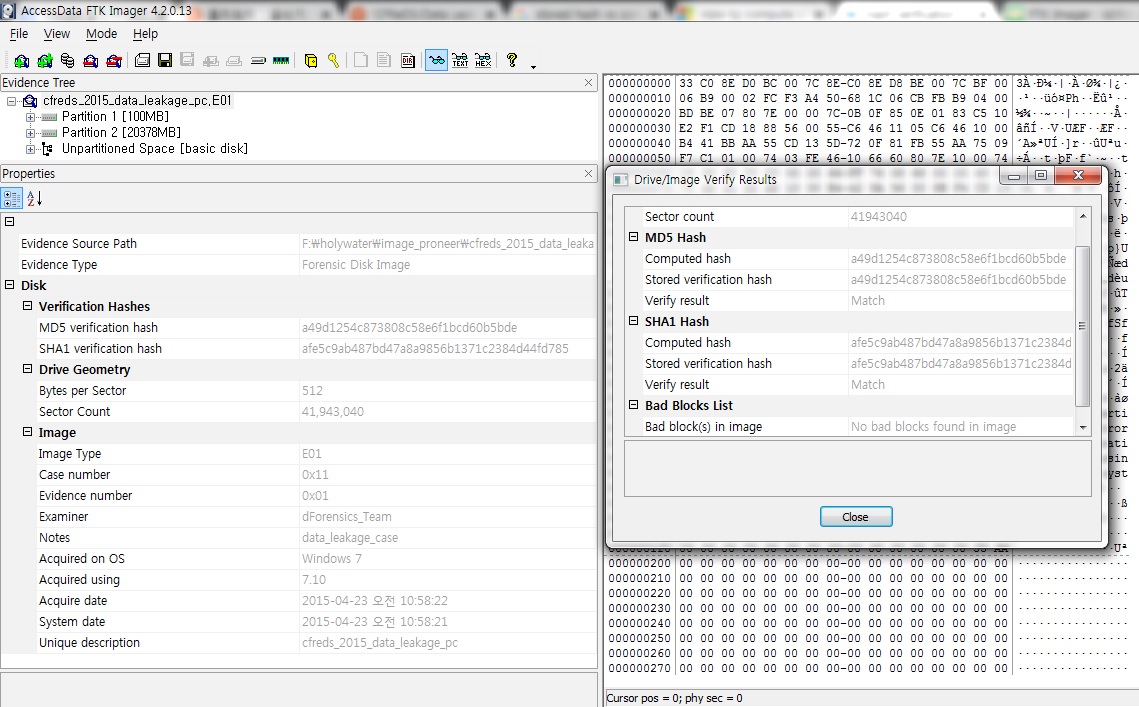Image resolution: width=1139 pixels, height=707 pixels.
Task: Select Partition 1 [100MB] tree item
Action: tap(115, 117)
